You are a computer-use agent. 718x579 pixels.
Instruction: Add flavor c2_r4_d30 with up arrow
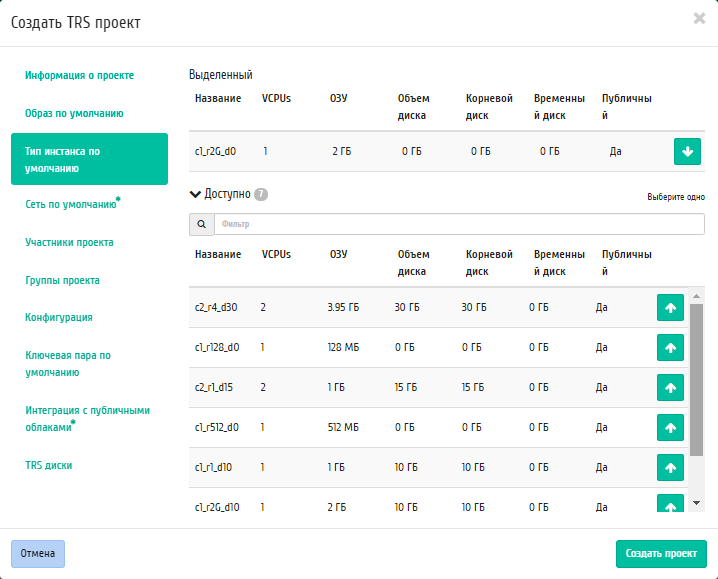670,307
